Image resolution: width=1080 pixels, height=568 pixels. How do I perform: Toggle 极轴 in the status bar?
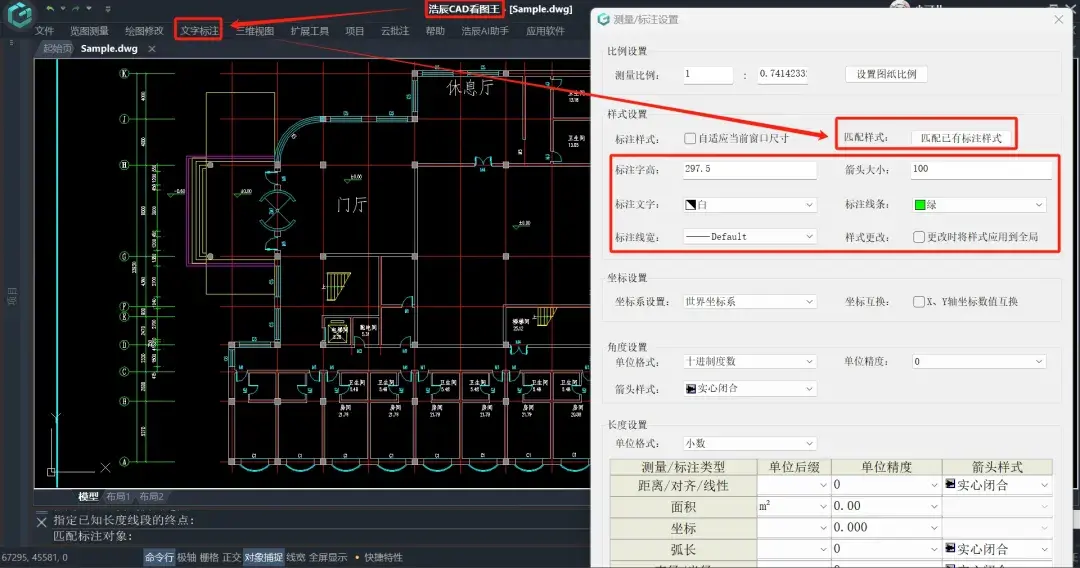(x=186, y=557)
